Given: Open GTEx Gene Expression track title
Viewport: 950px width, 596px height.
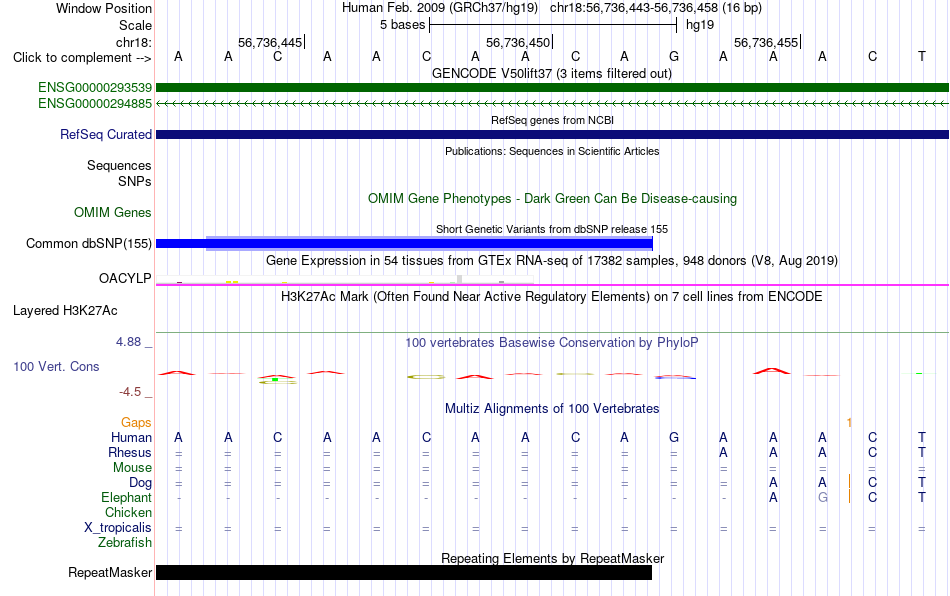Looking at the screenshot, I should 552,261.
